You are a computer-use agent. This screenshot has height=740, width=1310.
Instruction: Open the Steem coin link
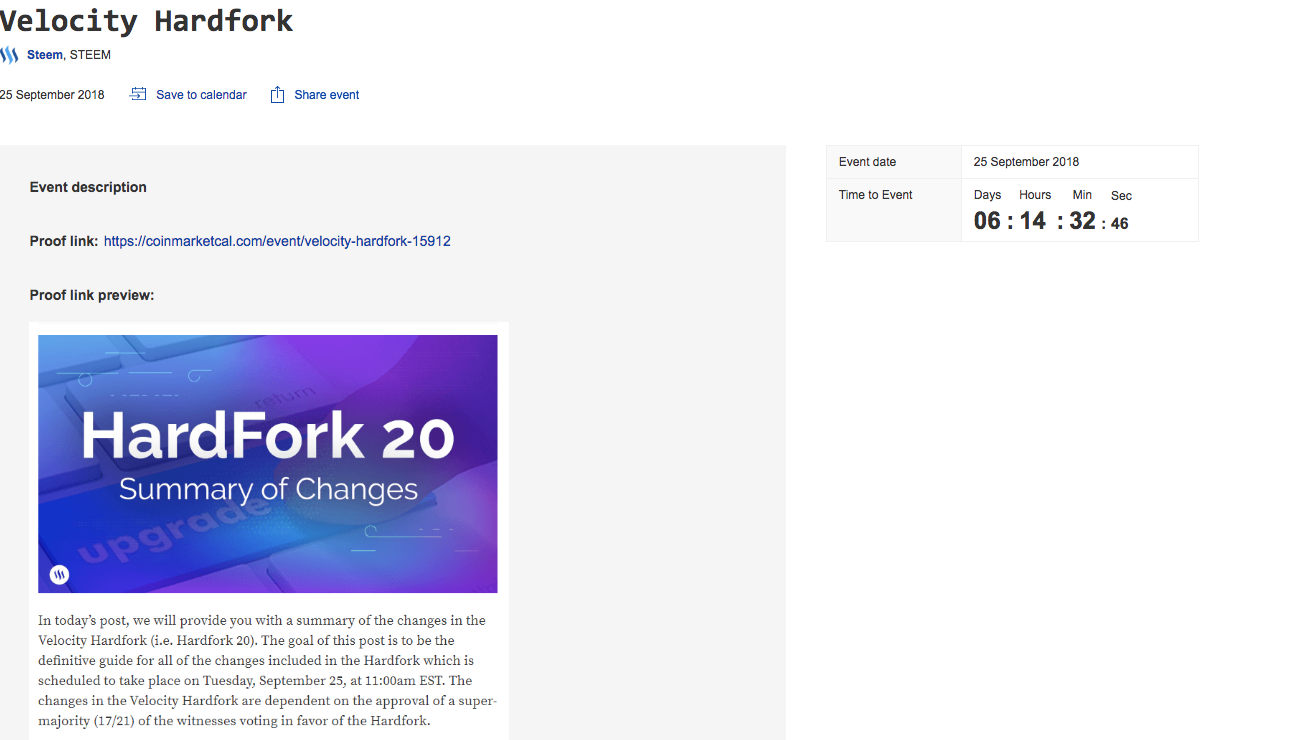tap(45, 55)
